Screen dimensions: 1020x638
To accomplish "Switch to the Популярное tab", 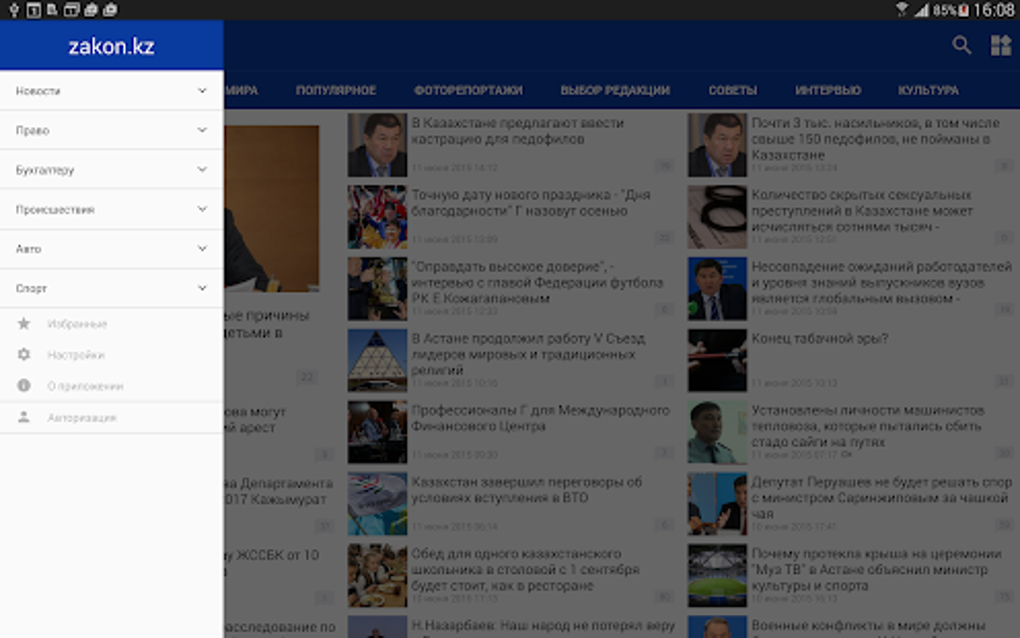I will pyautogui.click(x=336, y=90).
